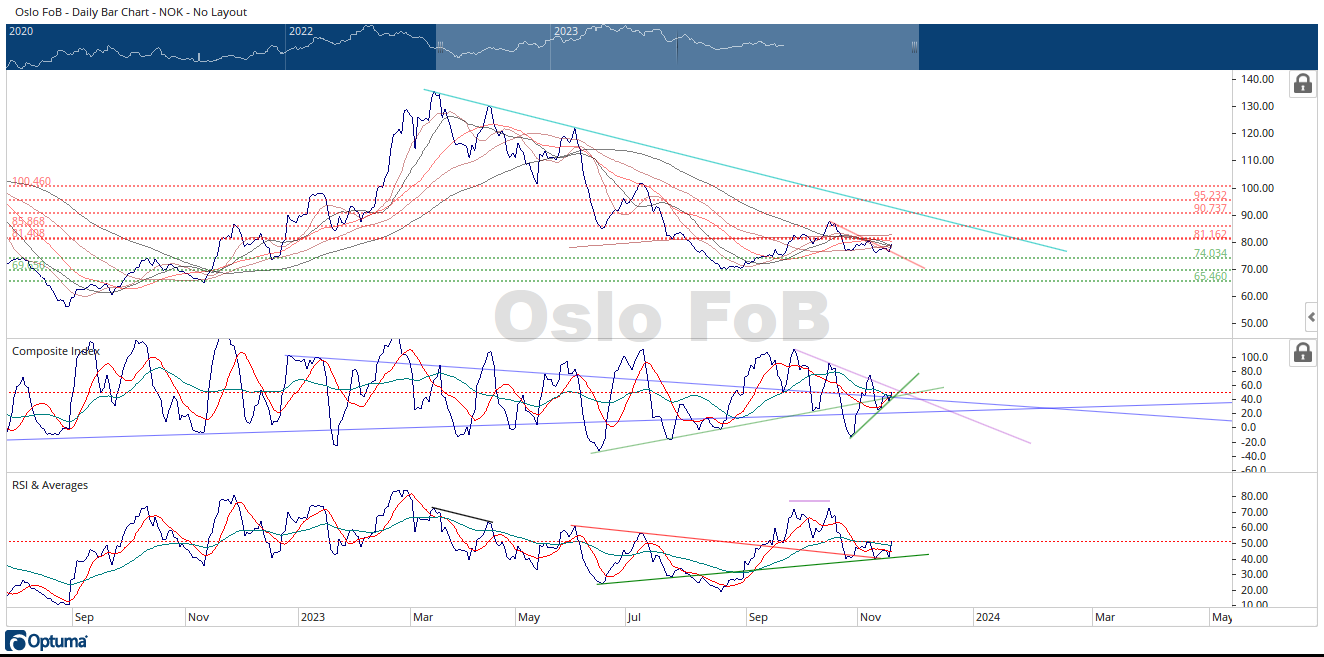1324x657 pixels.
Task: Click the 'Jul' label on the date axis
Action: coord(633,617)
